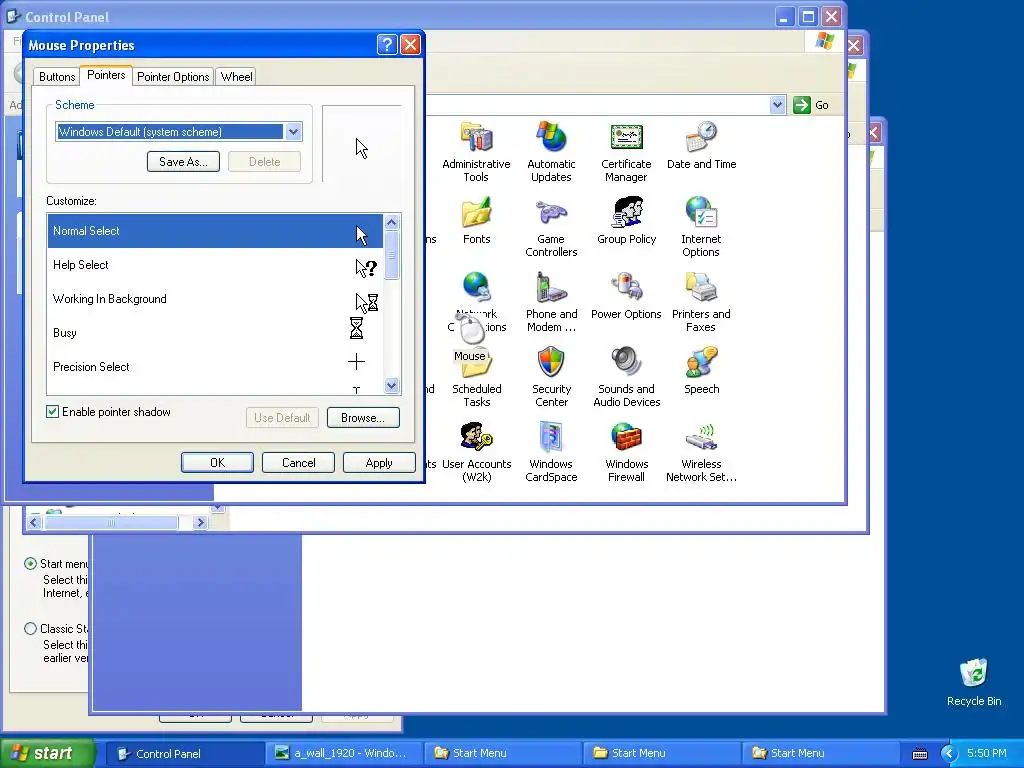The height and width of the screenshot is (768, 1024).
Task: Click Customize list scroll up arrow
Action: (391, 222)
